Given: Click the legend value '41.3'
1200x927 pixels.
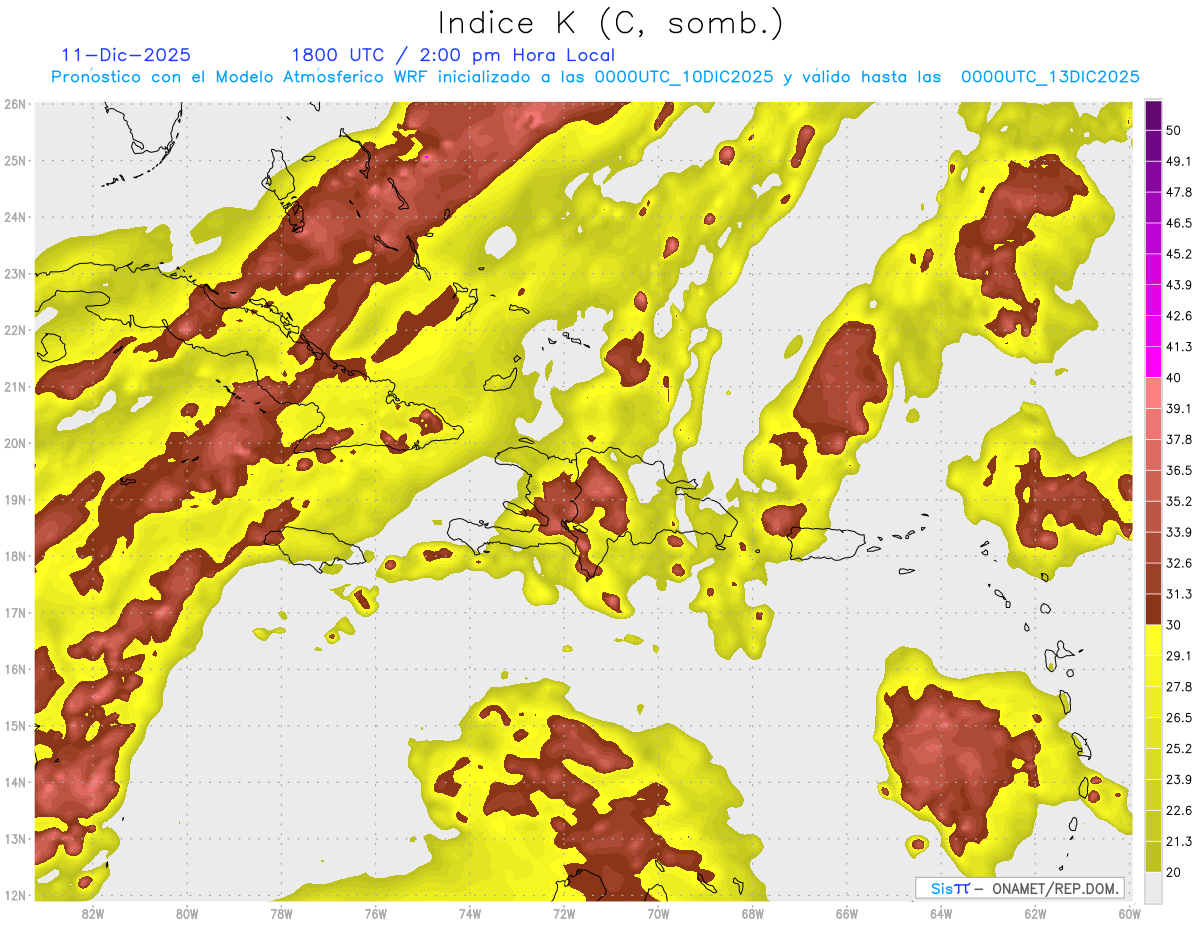Looking at the screenshot, I should point(1179,347).
